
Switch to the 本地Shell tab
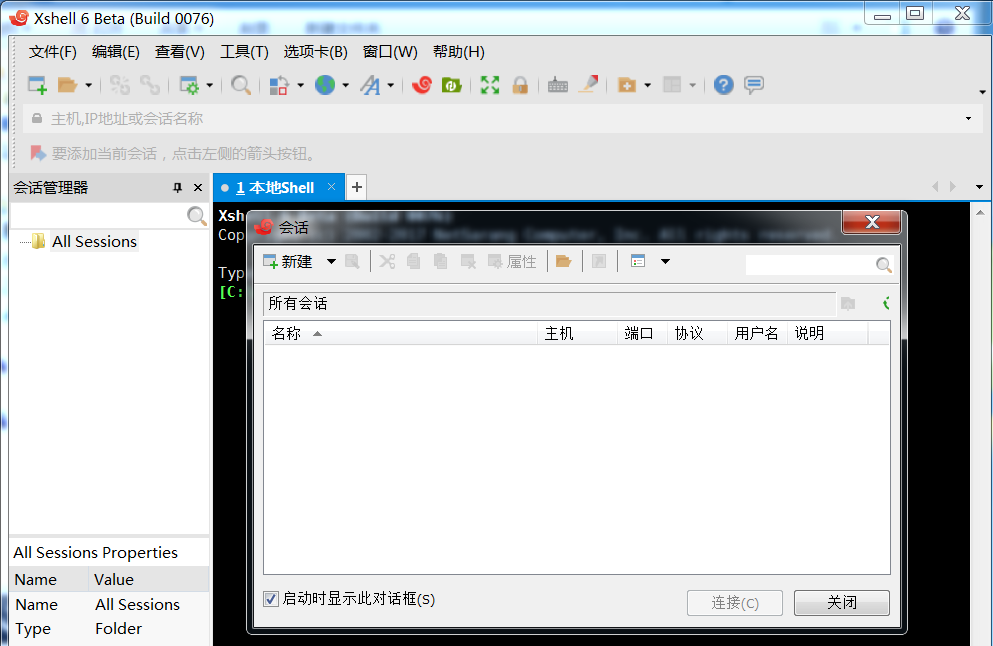point(275,187)
